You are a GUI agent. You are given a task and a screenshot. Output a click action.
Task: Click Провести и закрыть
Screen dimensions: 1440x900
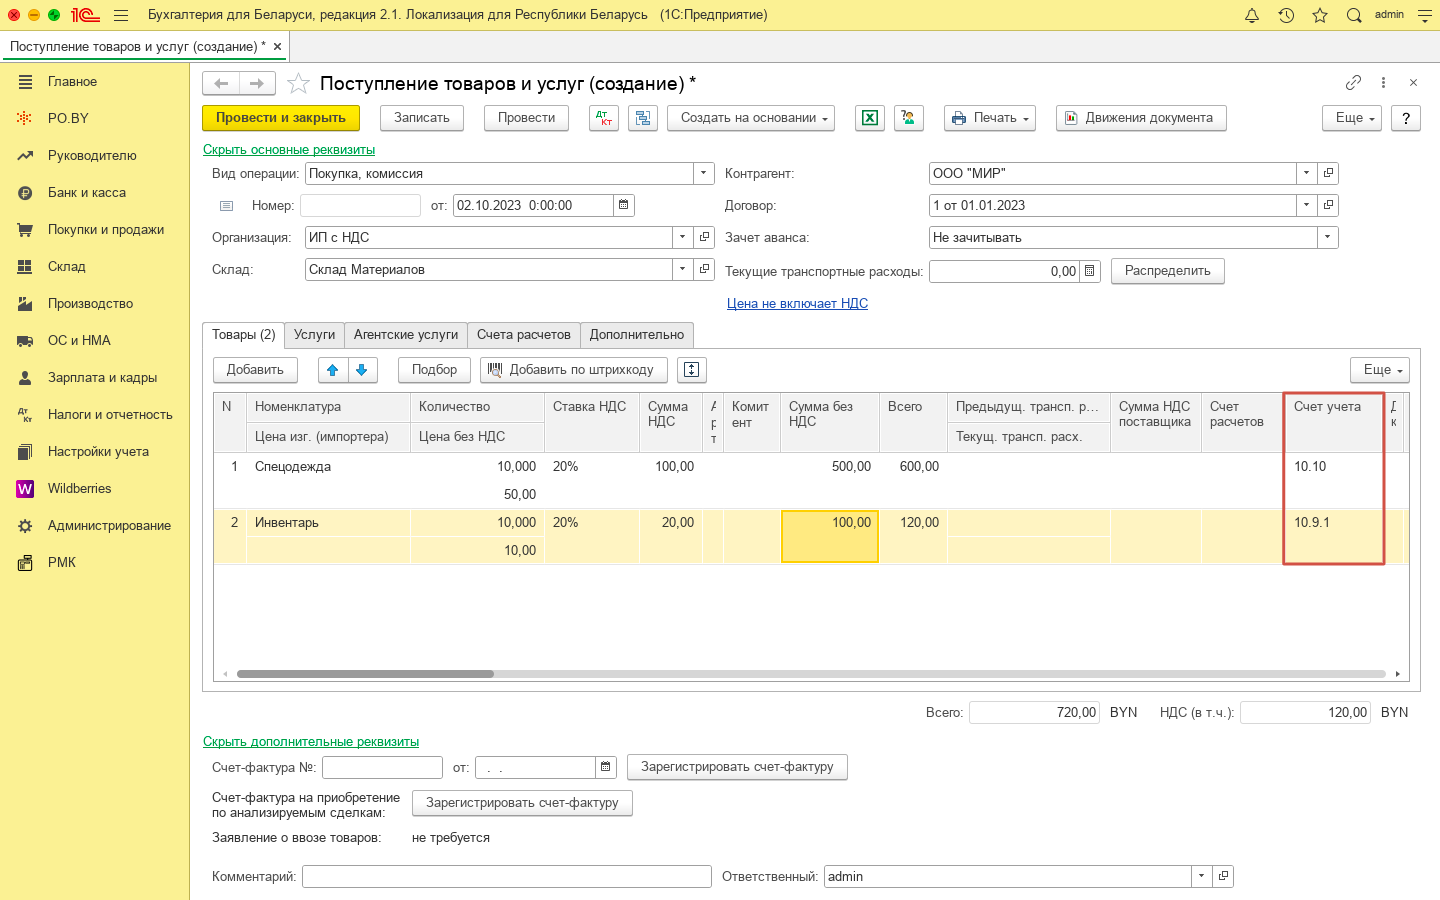click(281, 118)
